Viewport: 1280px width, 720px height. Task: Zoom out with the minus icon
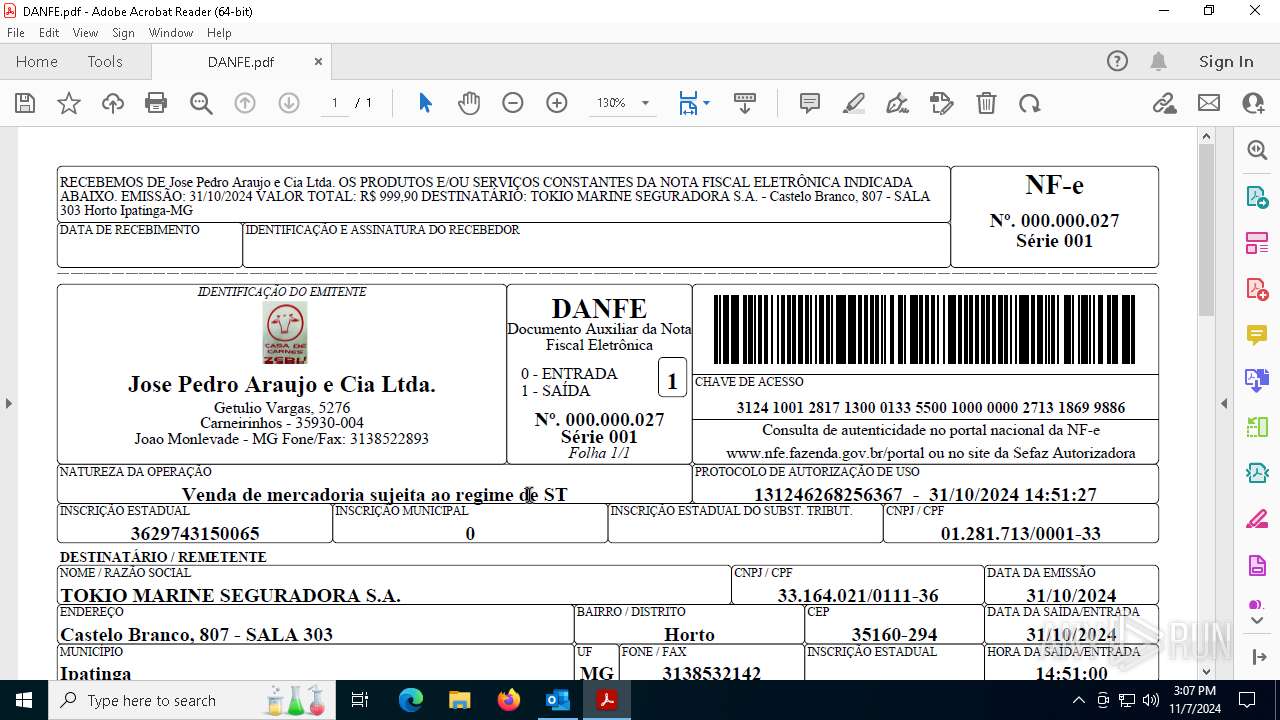513,103
